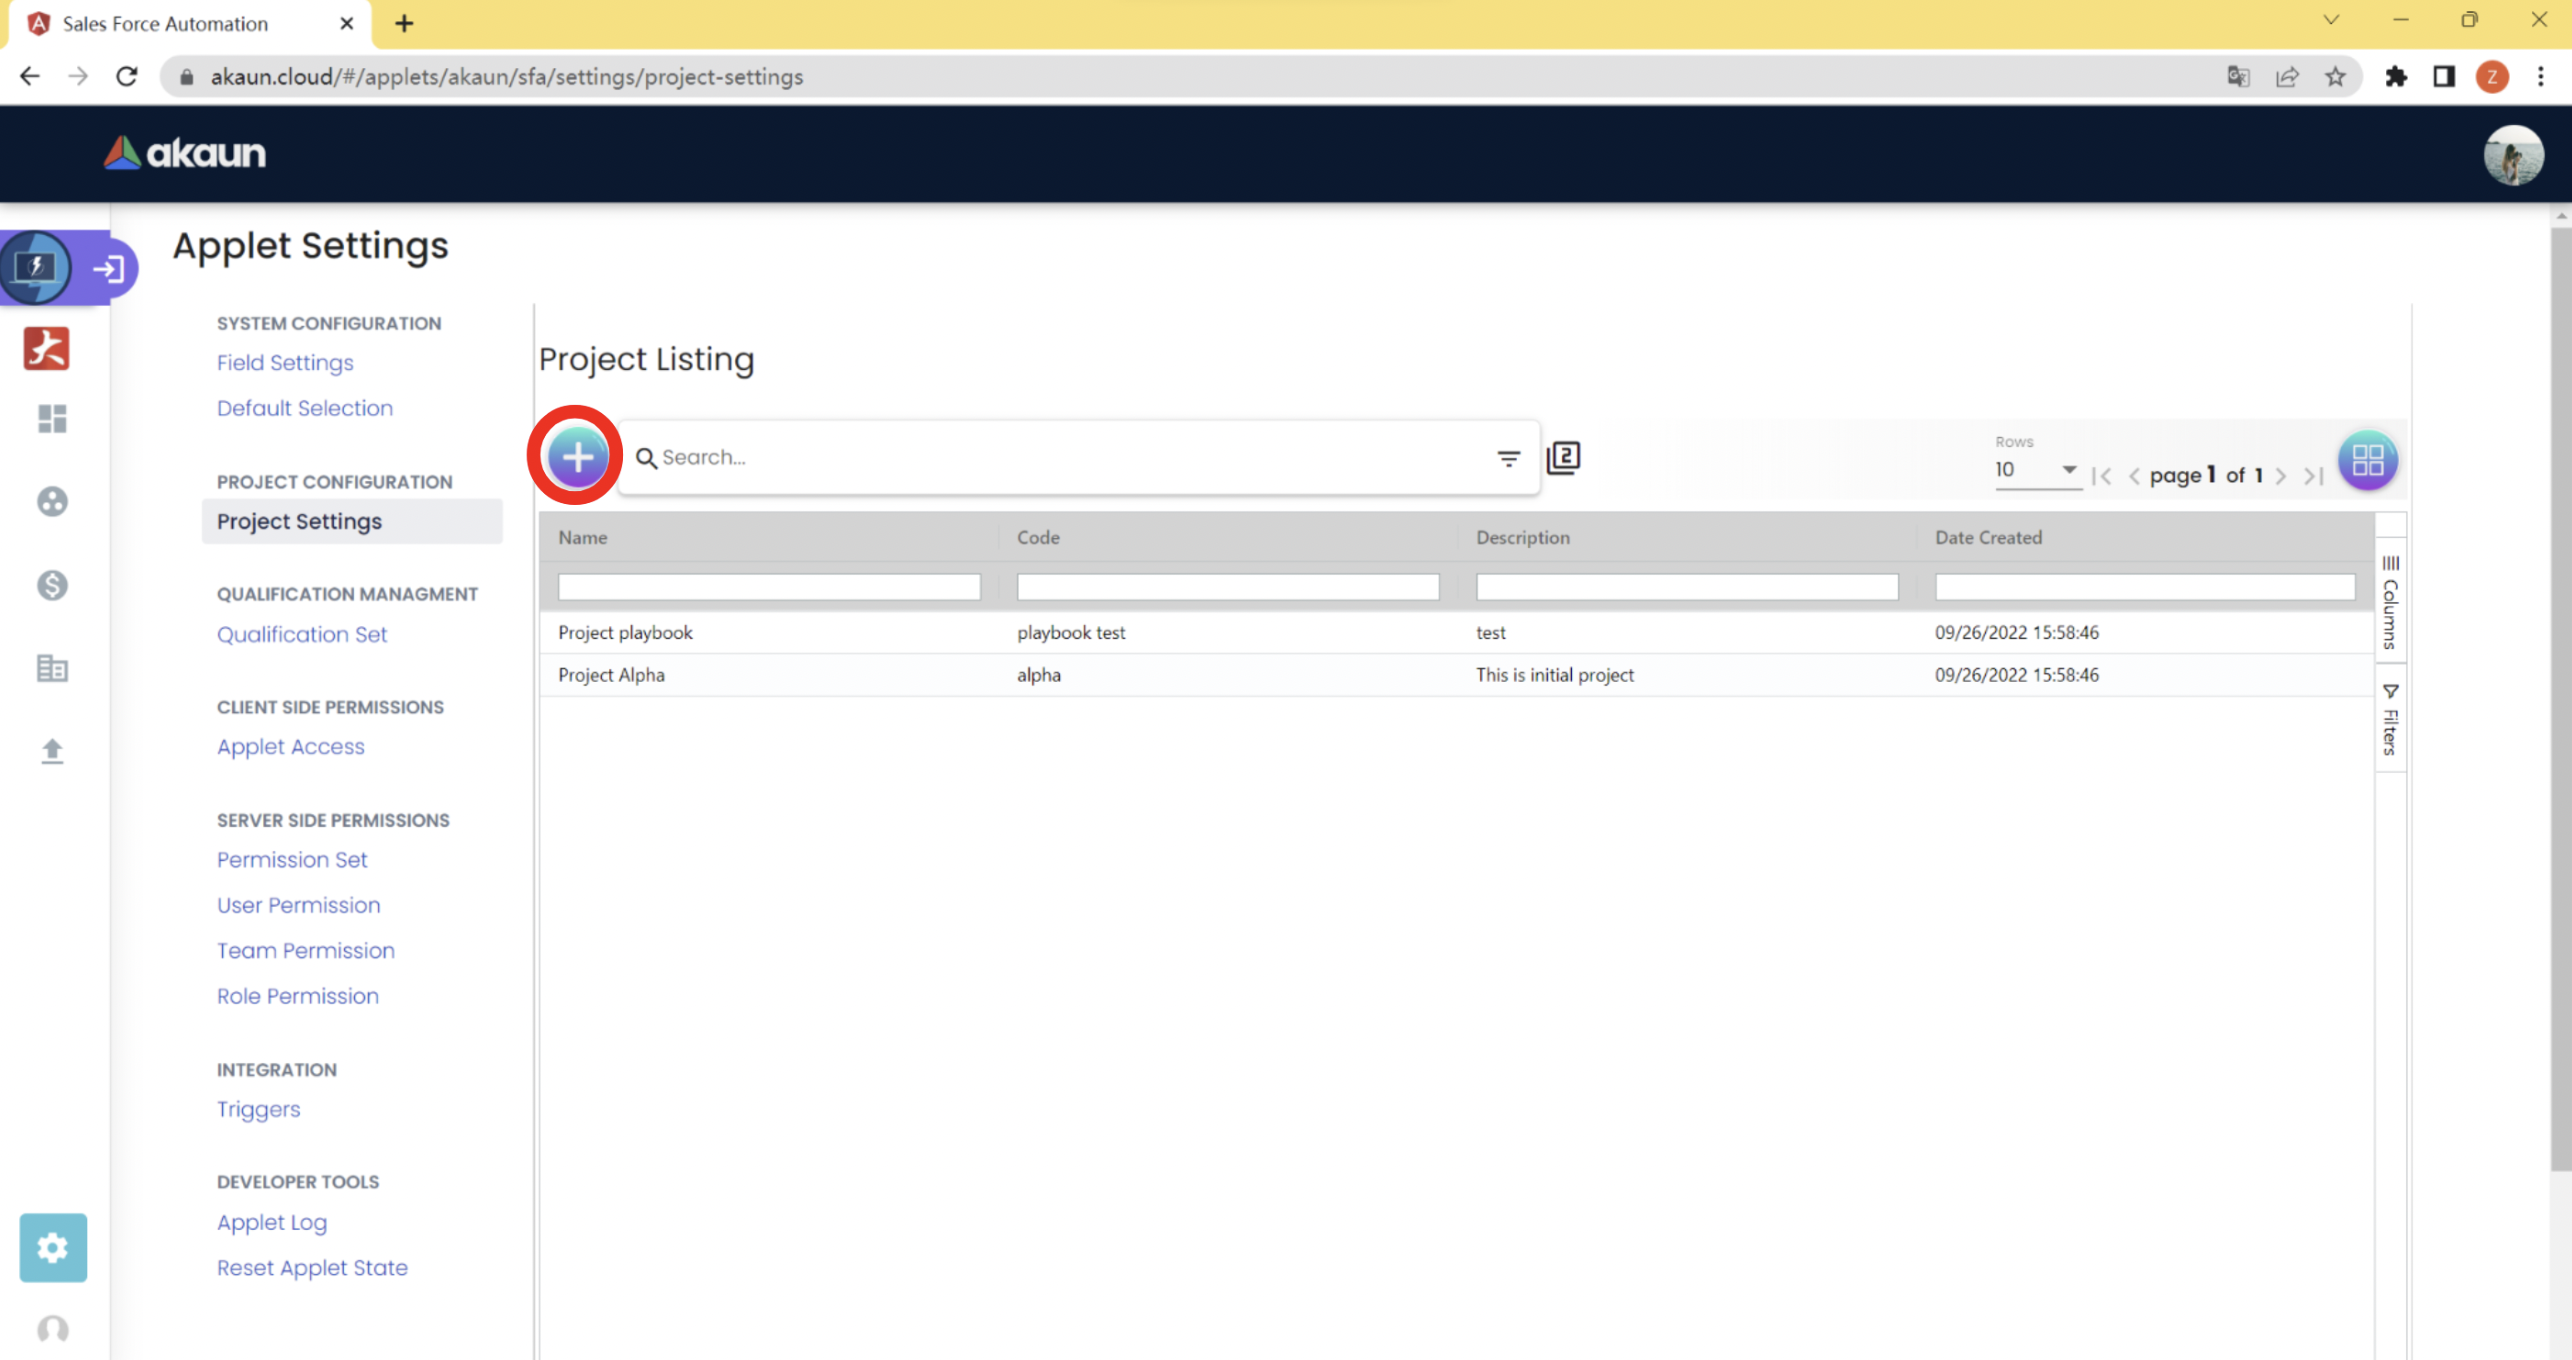The image size is (2572, 1360).
Task: Toggle the purple grid view button
Action: click(2367, 460)
